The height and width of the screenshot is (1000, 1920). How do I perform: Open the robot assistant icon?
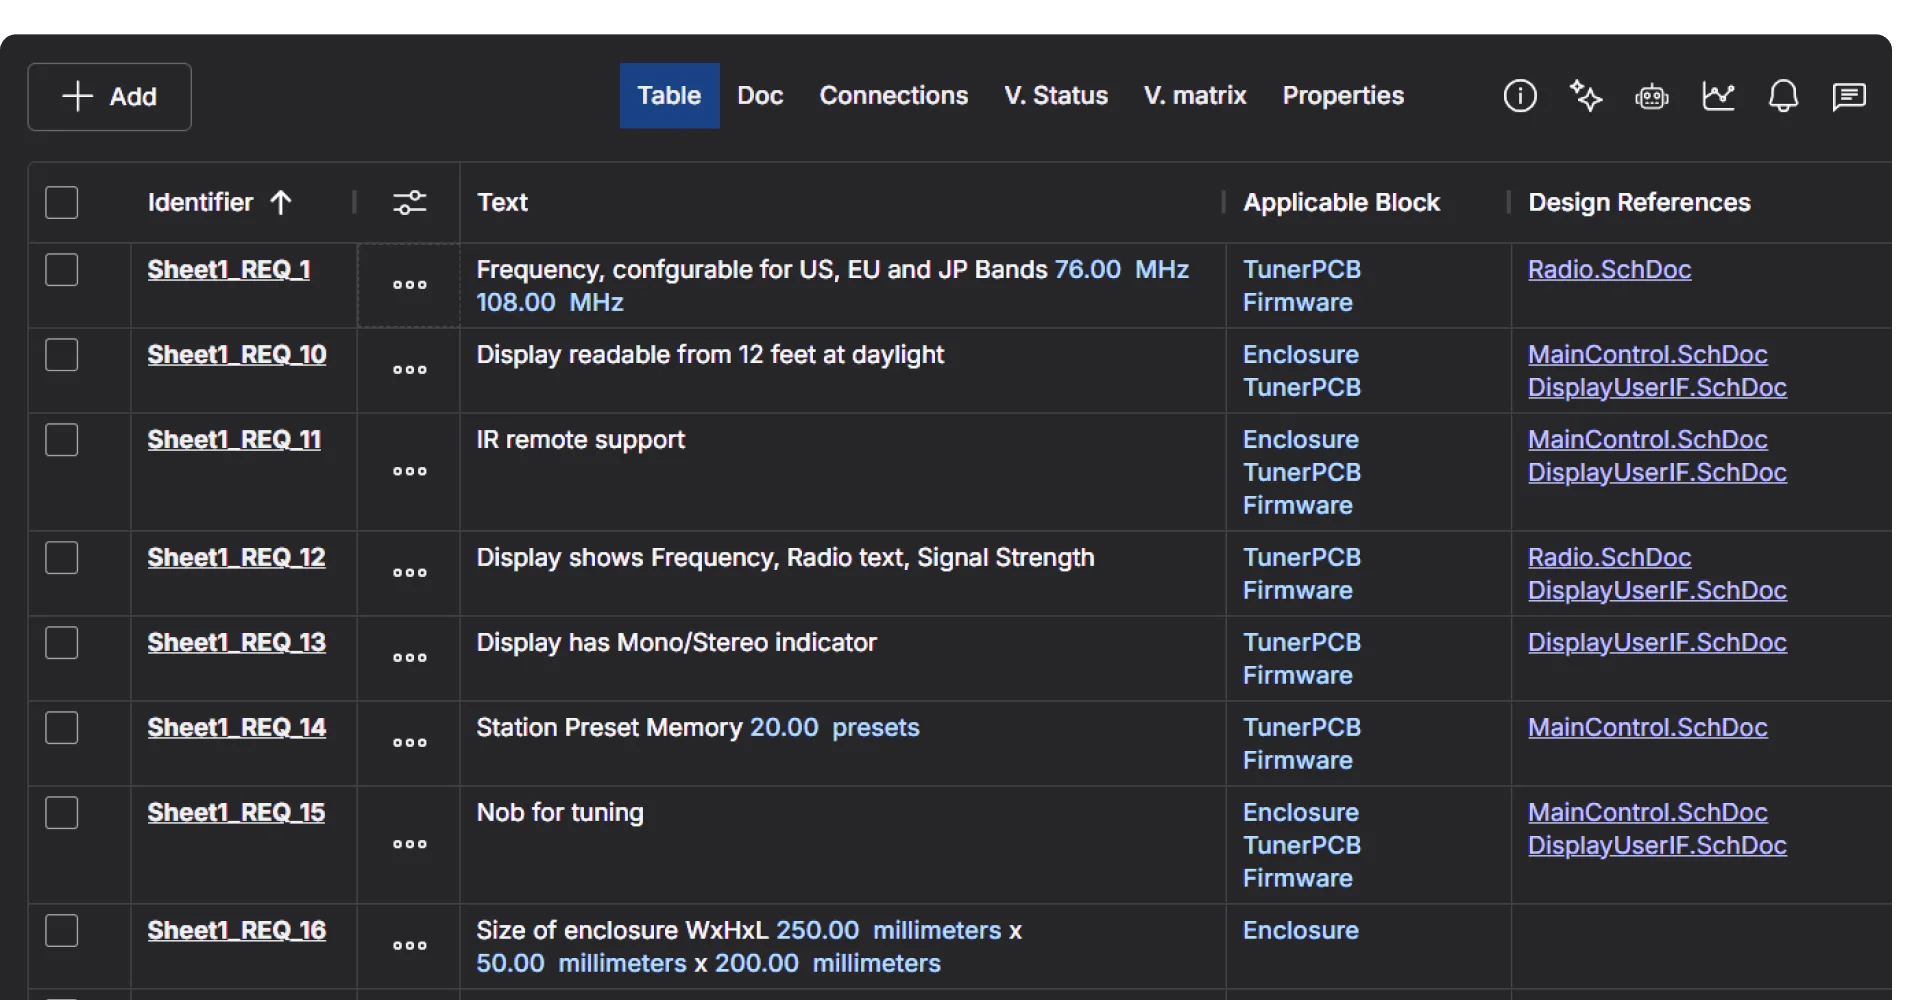coord(1652,97)
